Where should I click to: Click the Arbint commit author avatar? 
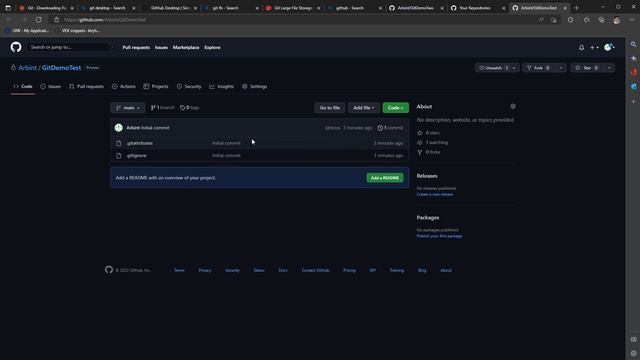click(x=119, y=128)
